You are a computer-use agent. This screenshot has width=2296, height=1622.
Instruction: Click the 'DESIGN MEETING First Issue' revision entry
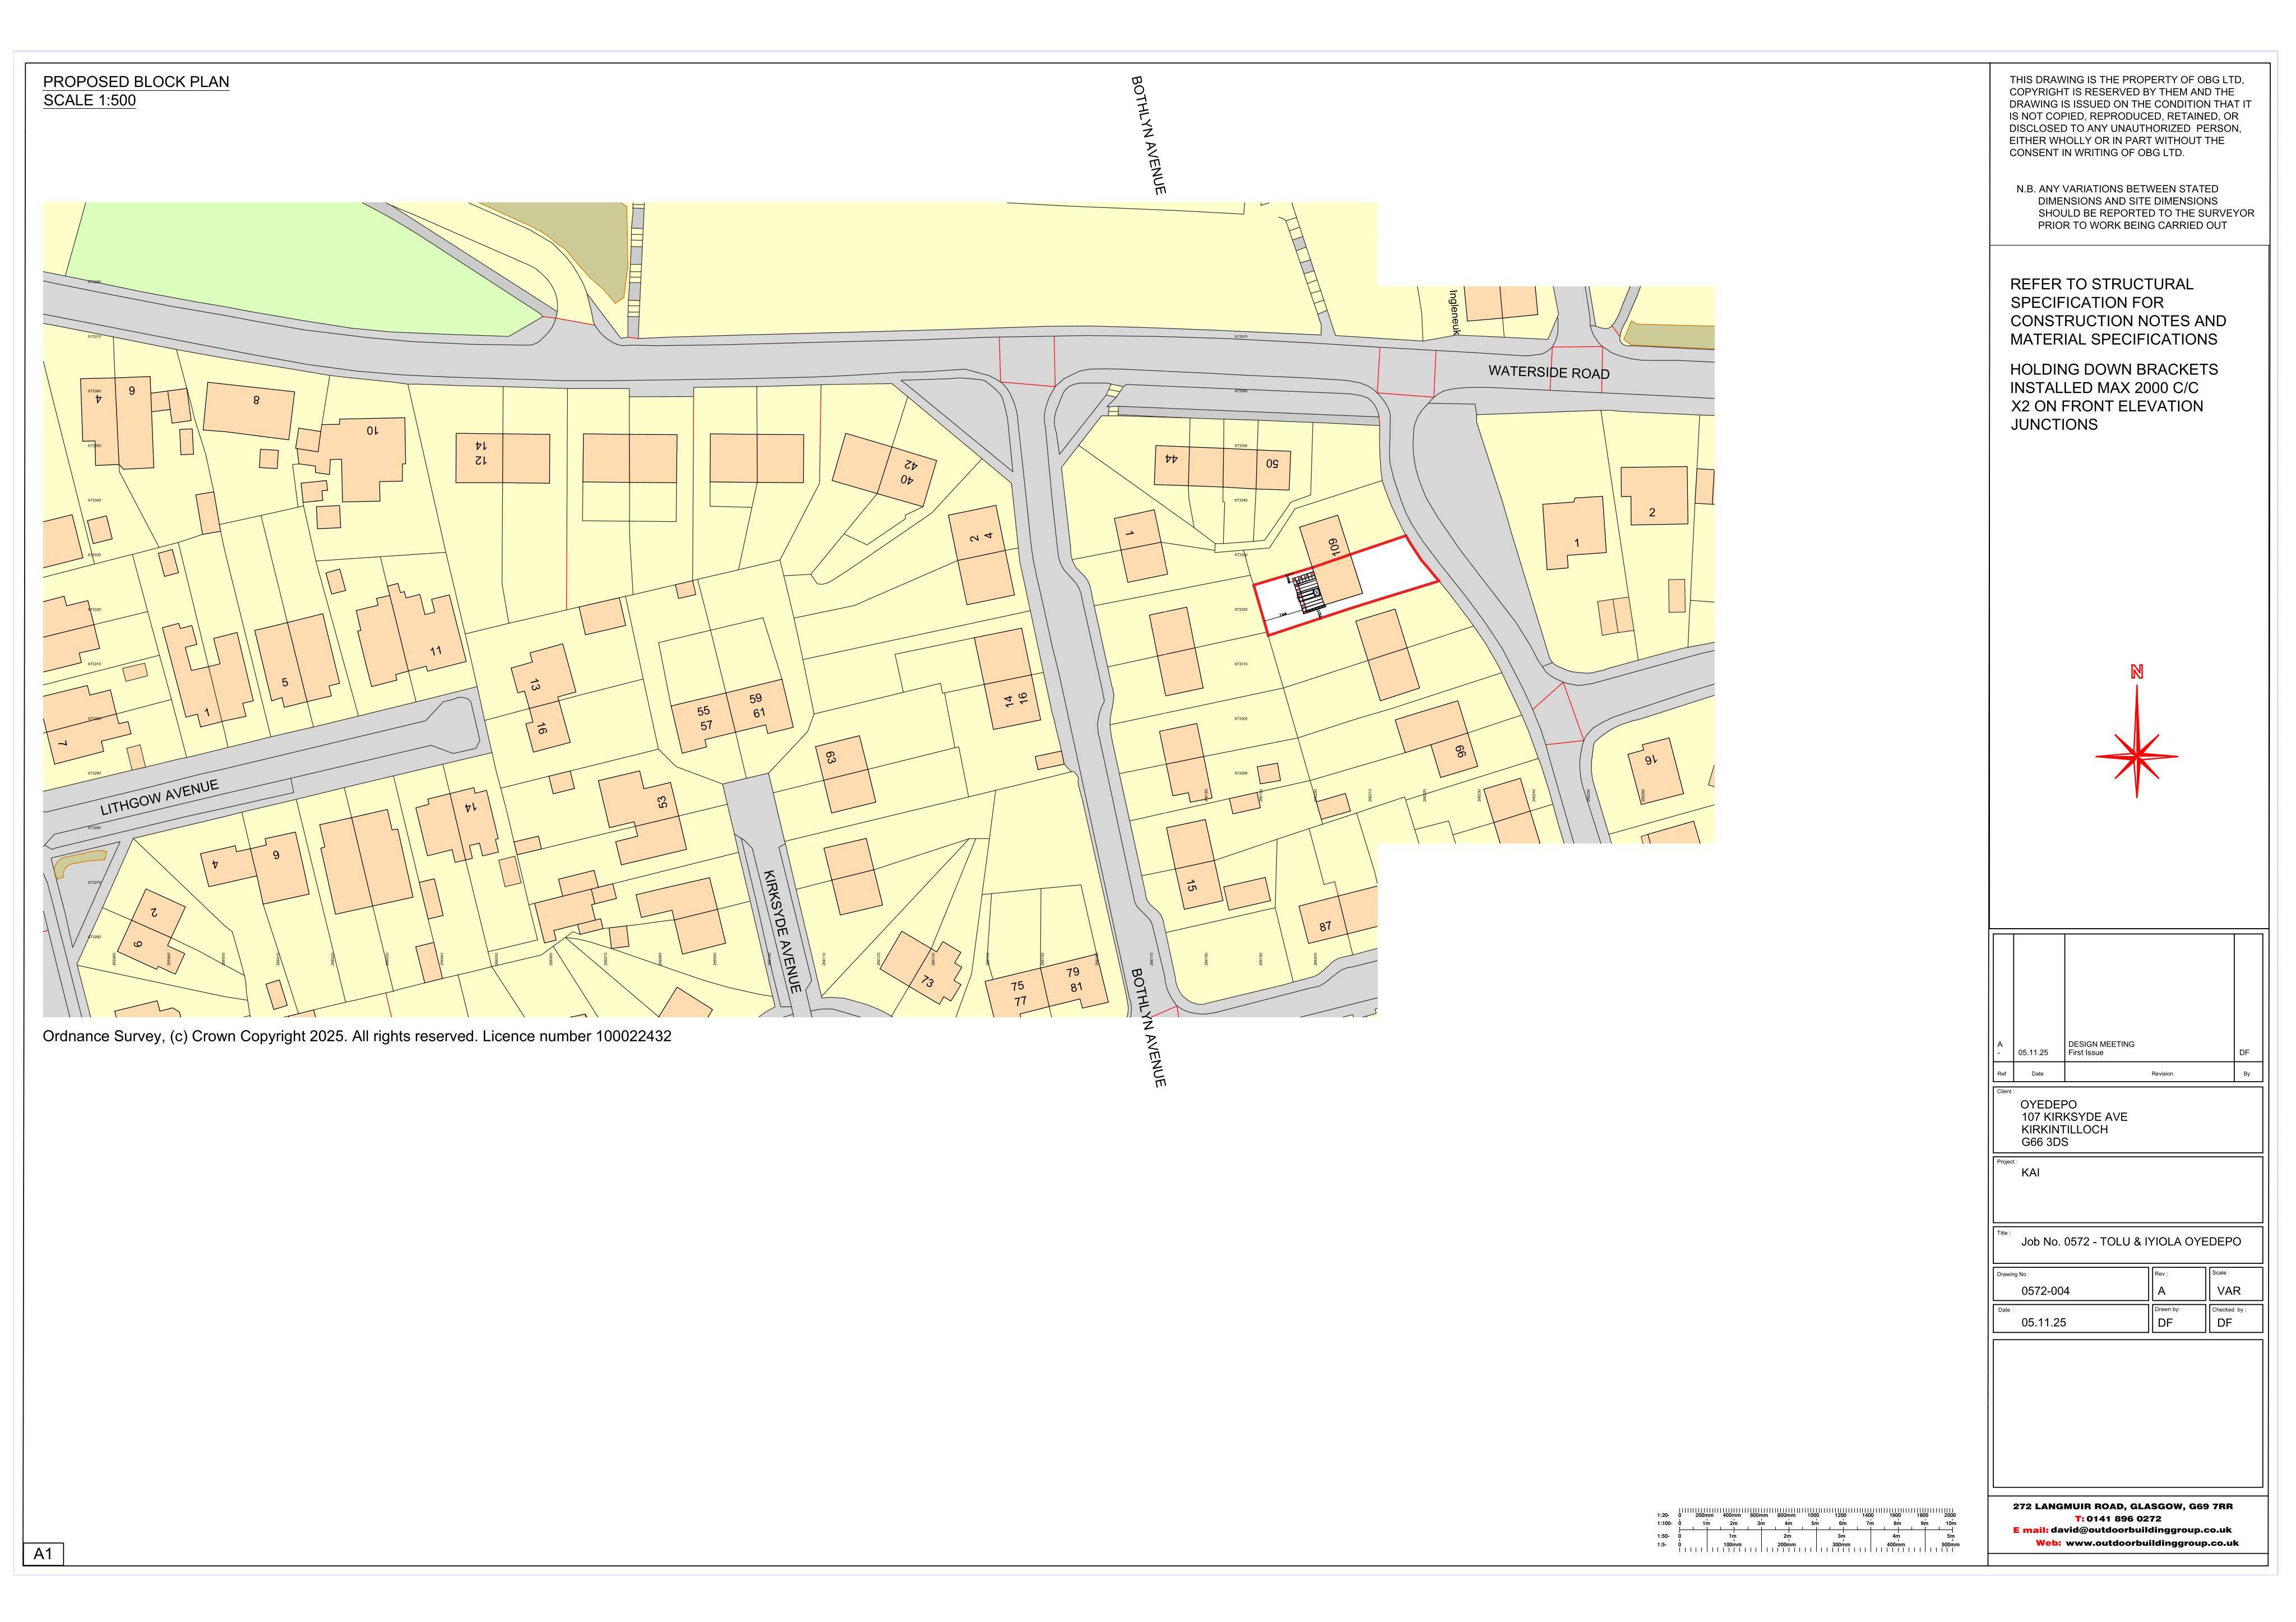coord(2101,1048)
